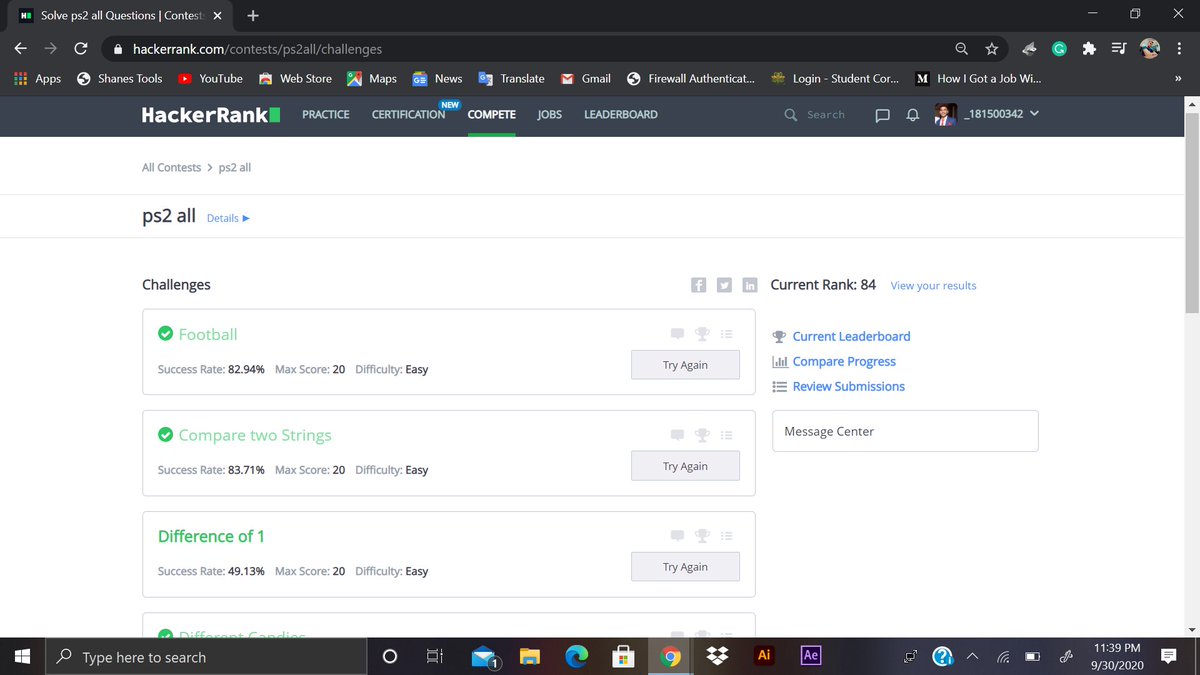Open submissions list icon for Compare two Strings
Viewport: 1200px width, 675px height.
click(727, 435)
